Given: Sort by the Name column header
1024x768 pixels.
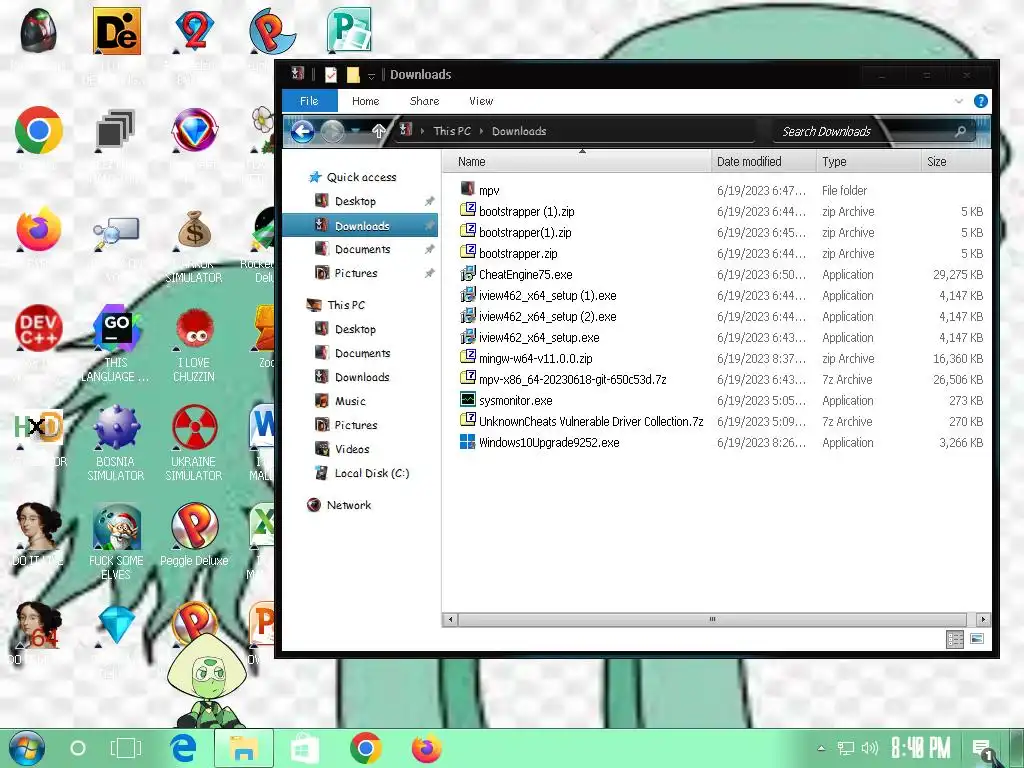Looking at the screenshot, I should coord(577,161).
